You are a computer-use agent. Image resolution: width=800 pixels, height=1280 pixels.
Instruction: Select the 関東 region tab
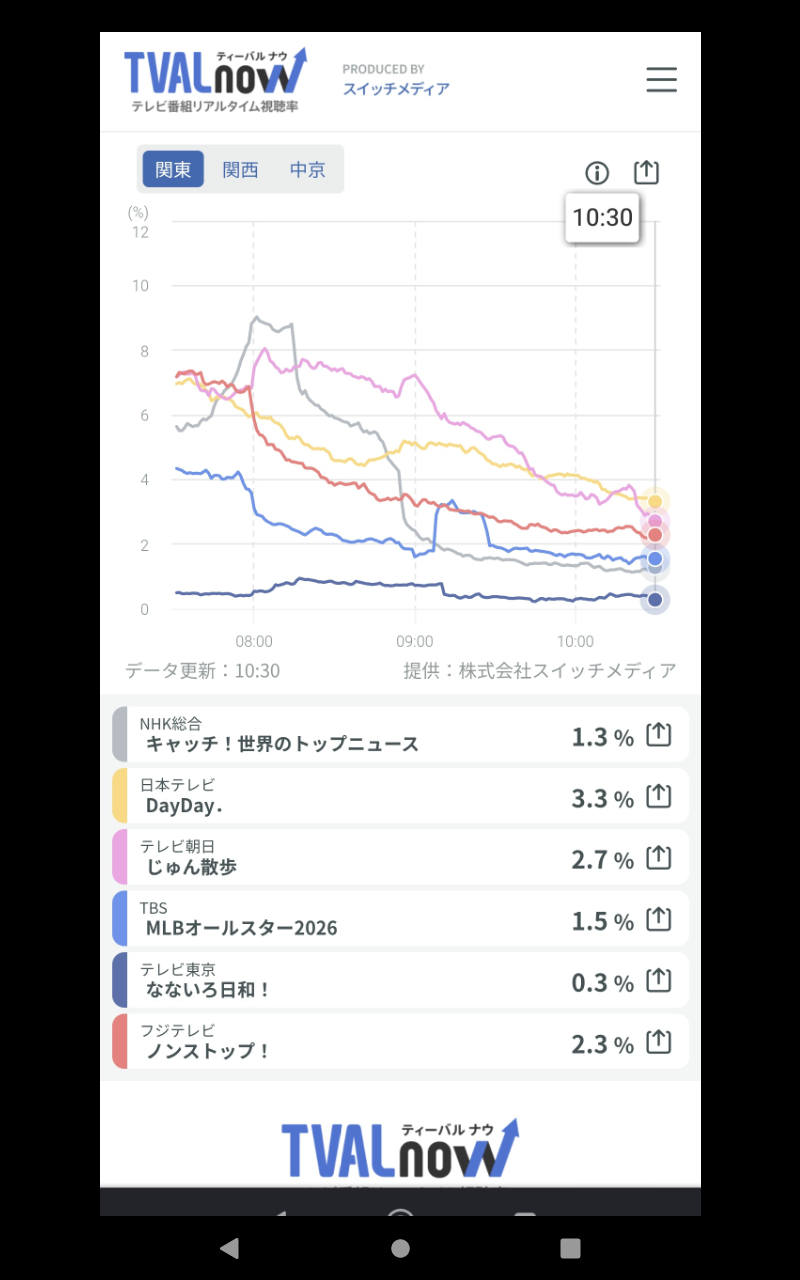click(173, 169)
